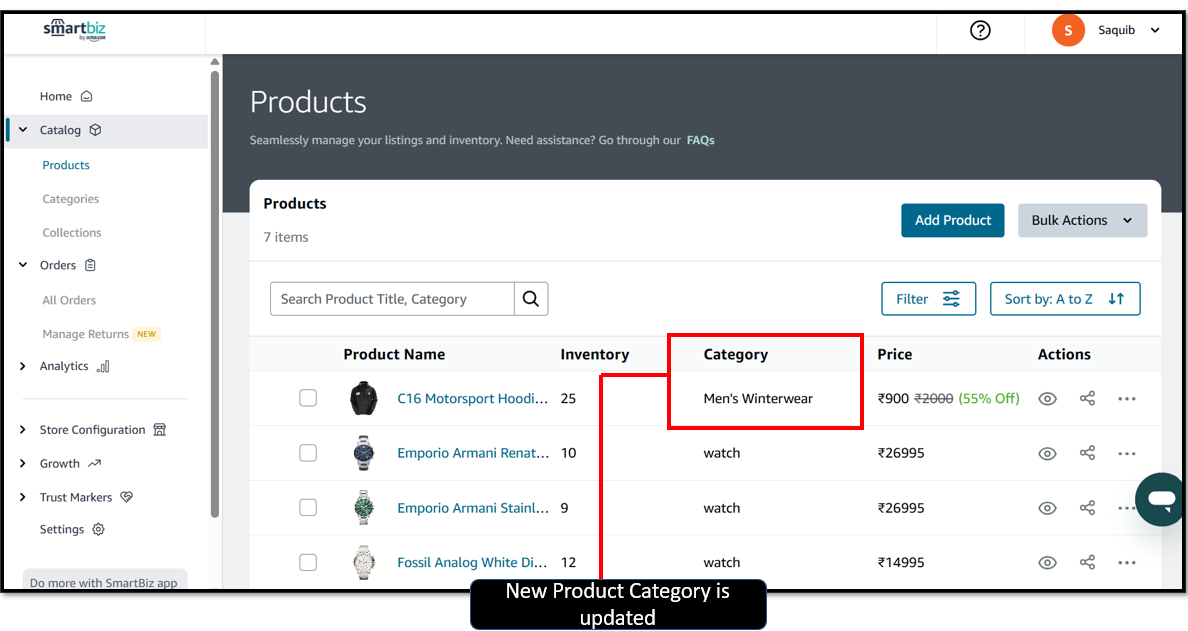1188x631 pixels.
Task: Open more options for Emporio Armani Renato row
Action: pyautogui.click(x=1127, y=453)
